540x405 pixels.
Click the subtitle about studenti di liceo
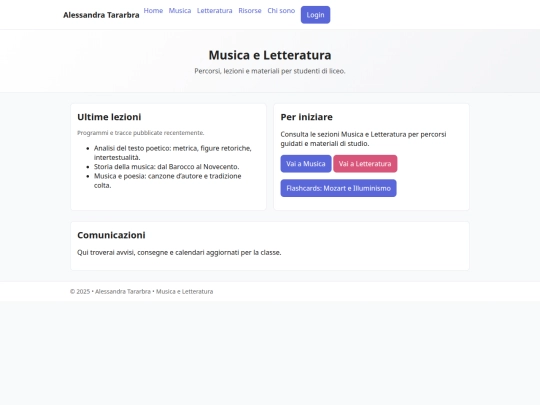click(x=270, y=71)
